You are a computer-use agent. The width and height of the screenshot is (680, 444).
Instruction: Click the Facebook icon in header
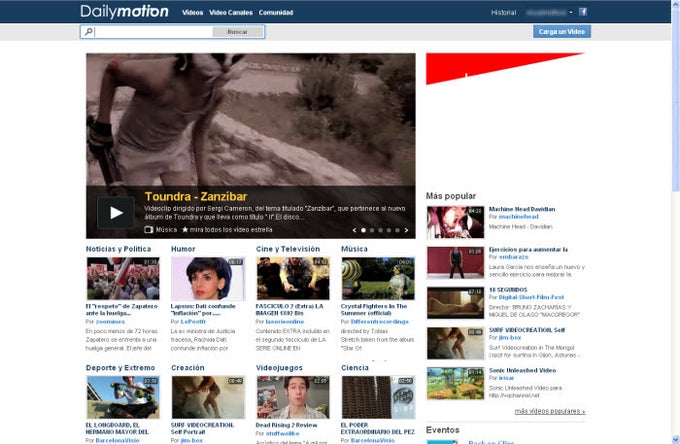tap(583, 12)
